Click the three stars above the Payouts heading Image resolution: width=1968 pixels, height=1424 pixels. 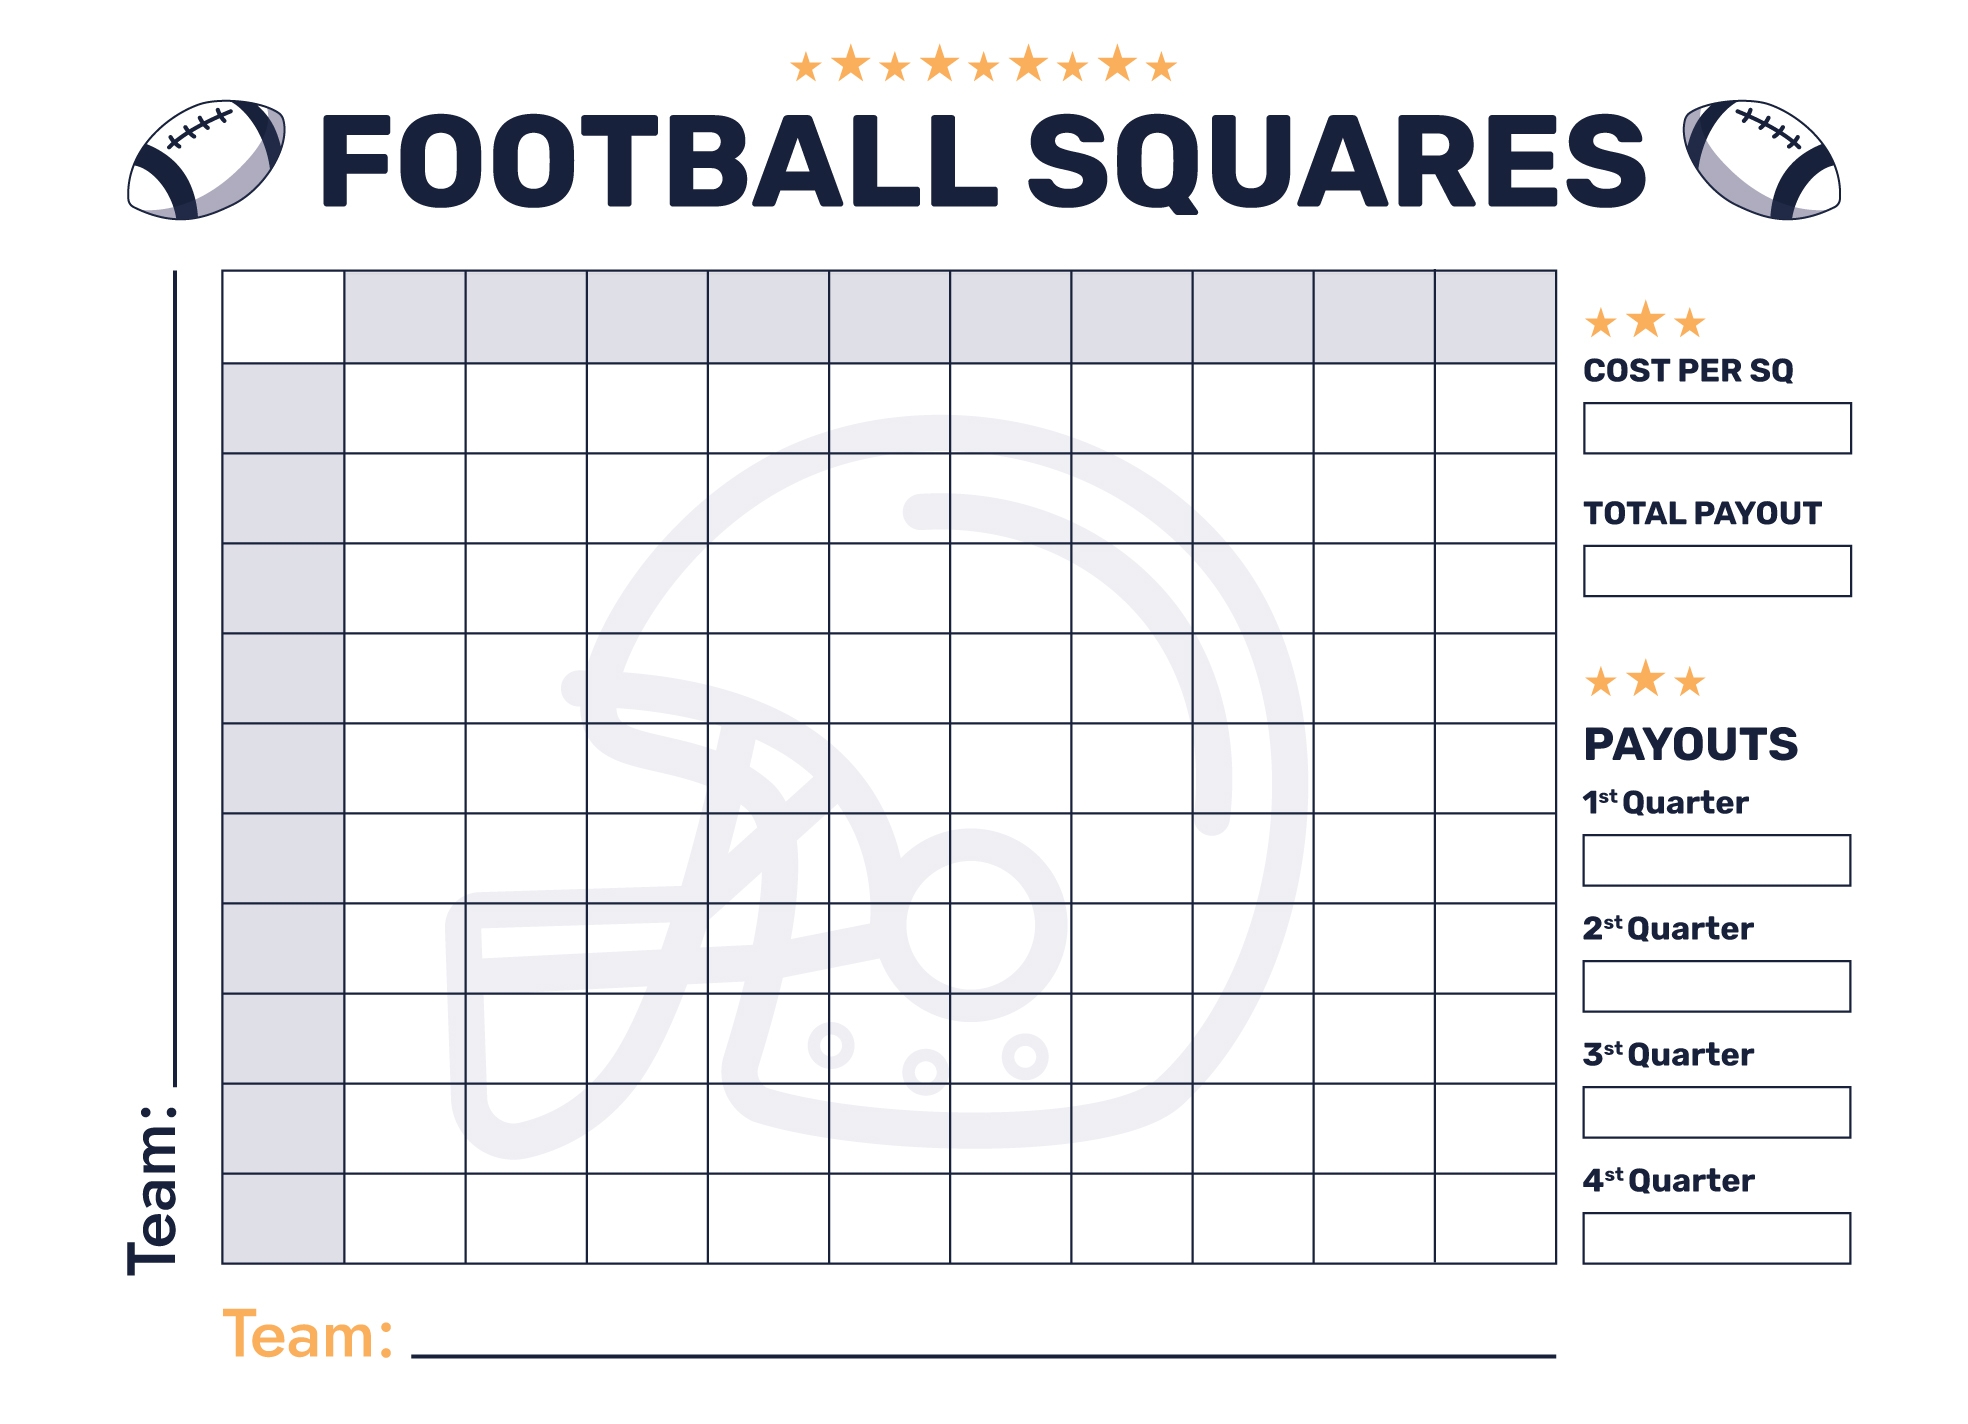pos(1645,681)
